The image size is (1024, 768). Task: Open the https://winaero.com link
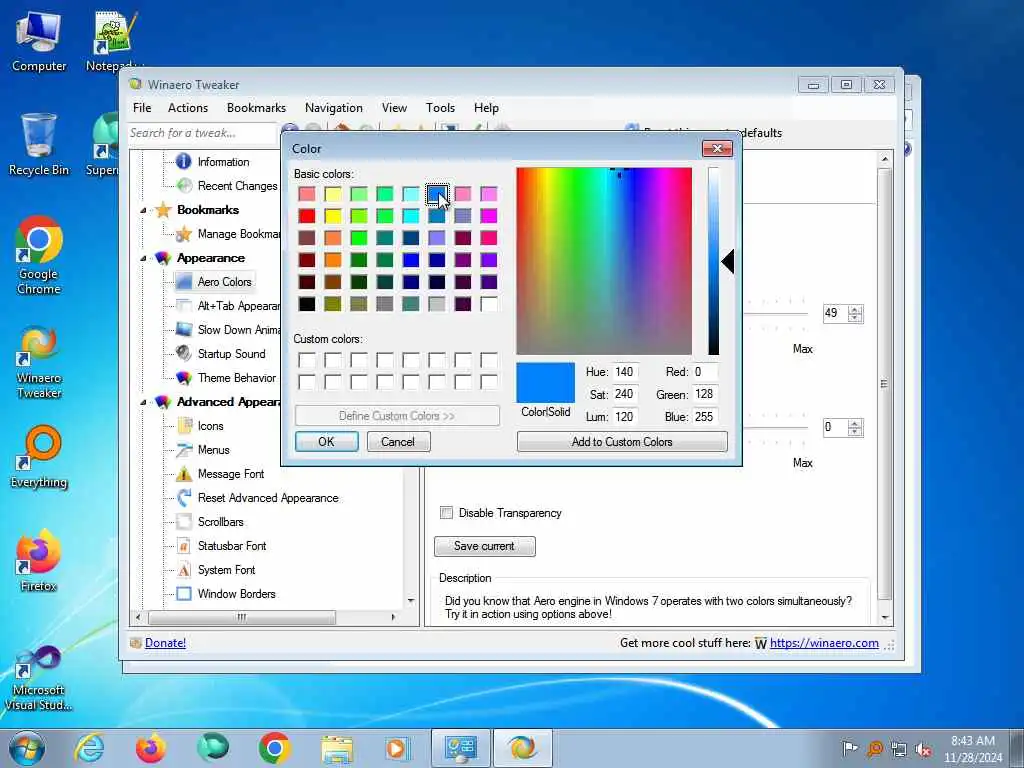coord(824,643)
